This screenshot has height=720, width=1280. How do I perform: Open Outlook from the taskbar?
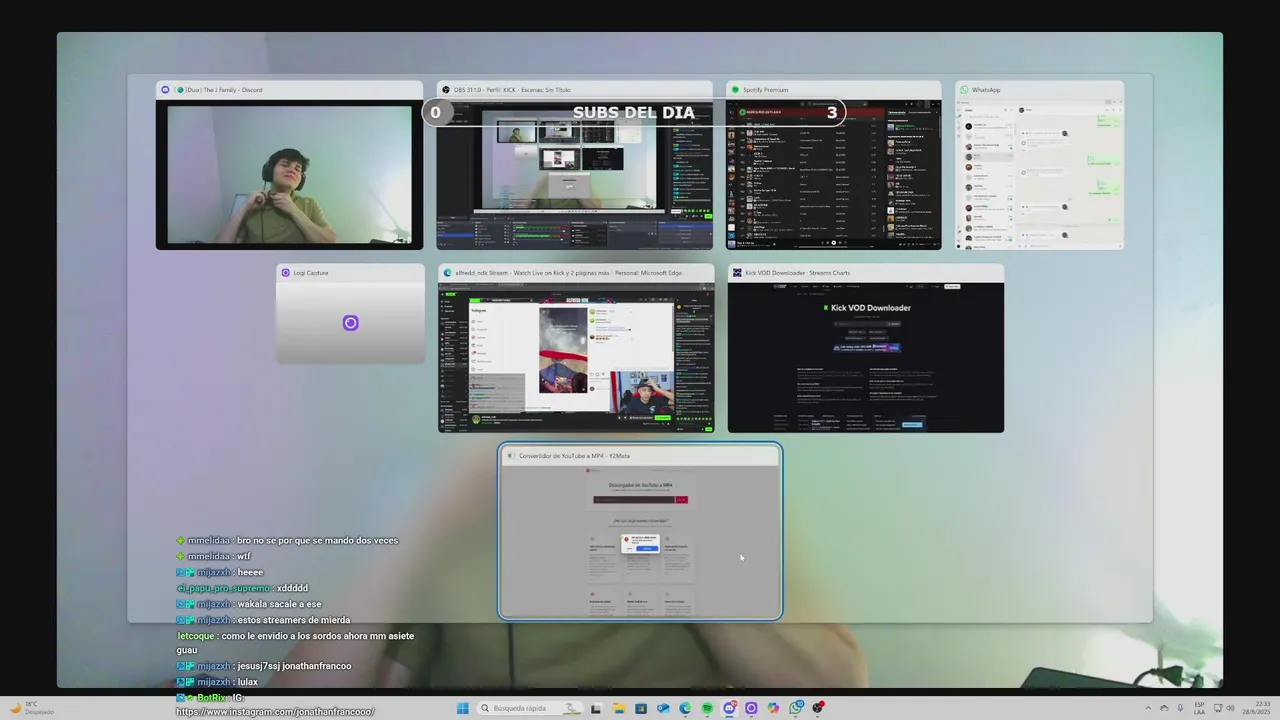(663, 708)
